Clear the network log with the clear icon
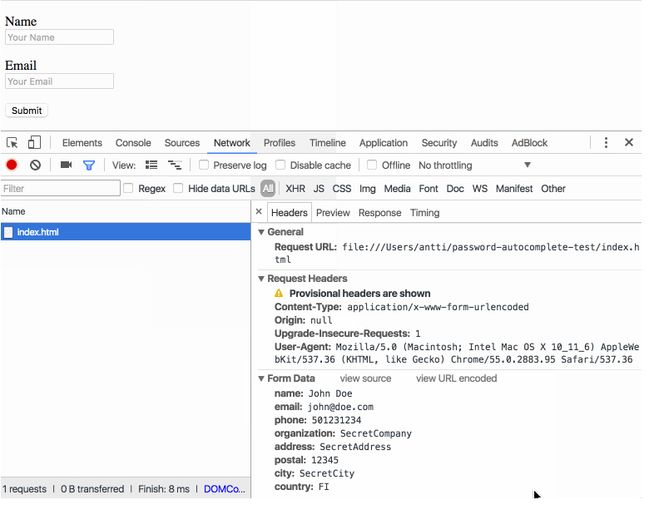The image size is (664, 514). click(35, 165)
